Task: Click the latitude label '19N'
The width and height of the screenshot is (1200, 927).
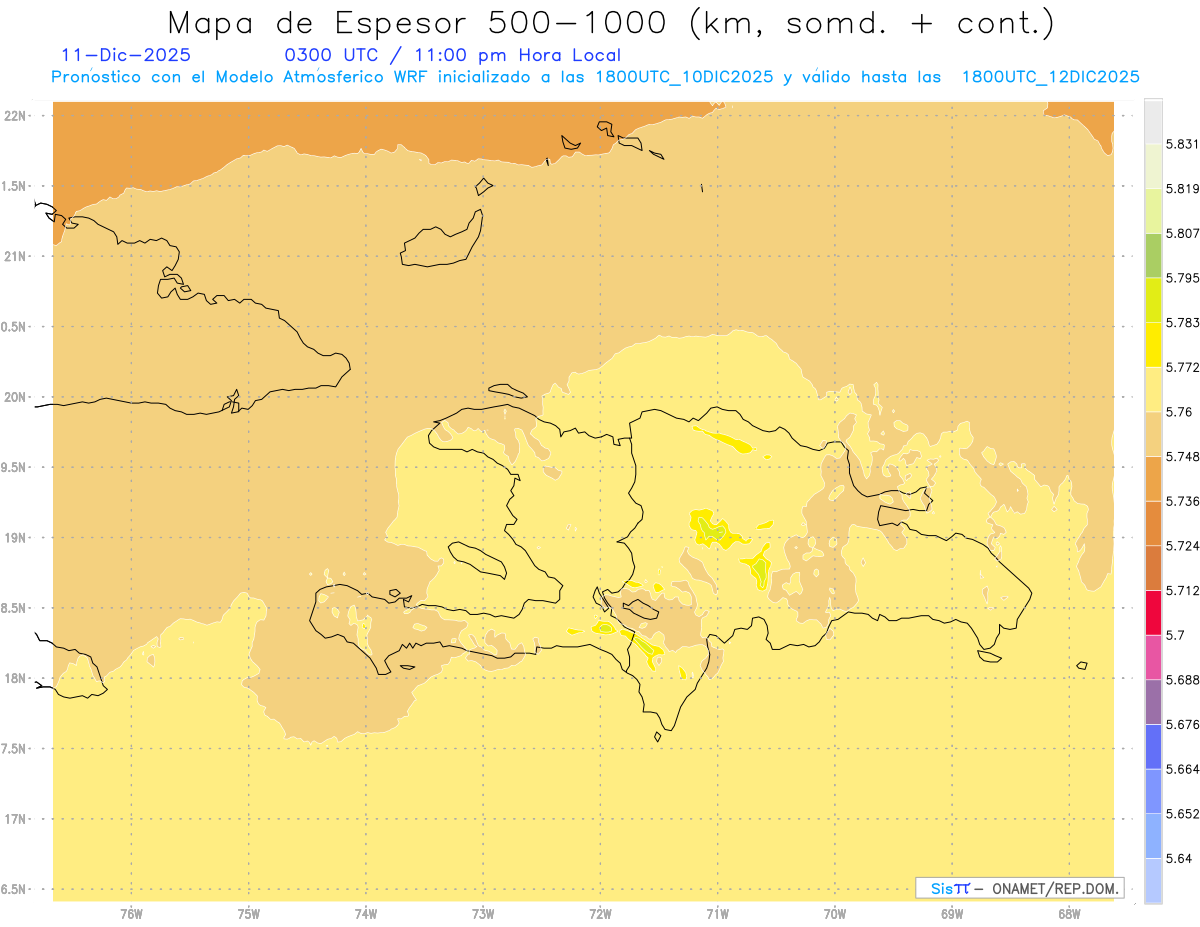Action: 15,537
